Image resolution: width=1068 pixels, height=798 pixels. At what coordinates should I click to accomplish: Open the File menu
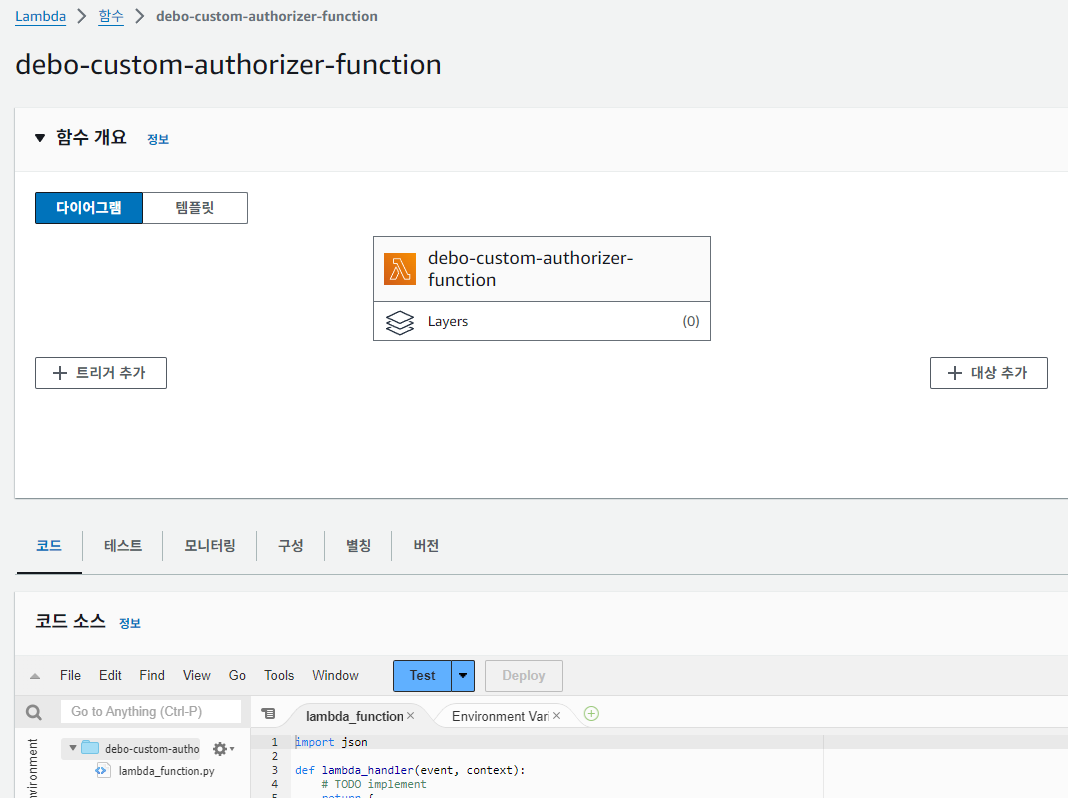(x=70, y=675)
